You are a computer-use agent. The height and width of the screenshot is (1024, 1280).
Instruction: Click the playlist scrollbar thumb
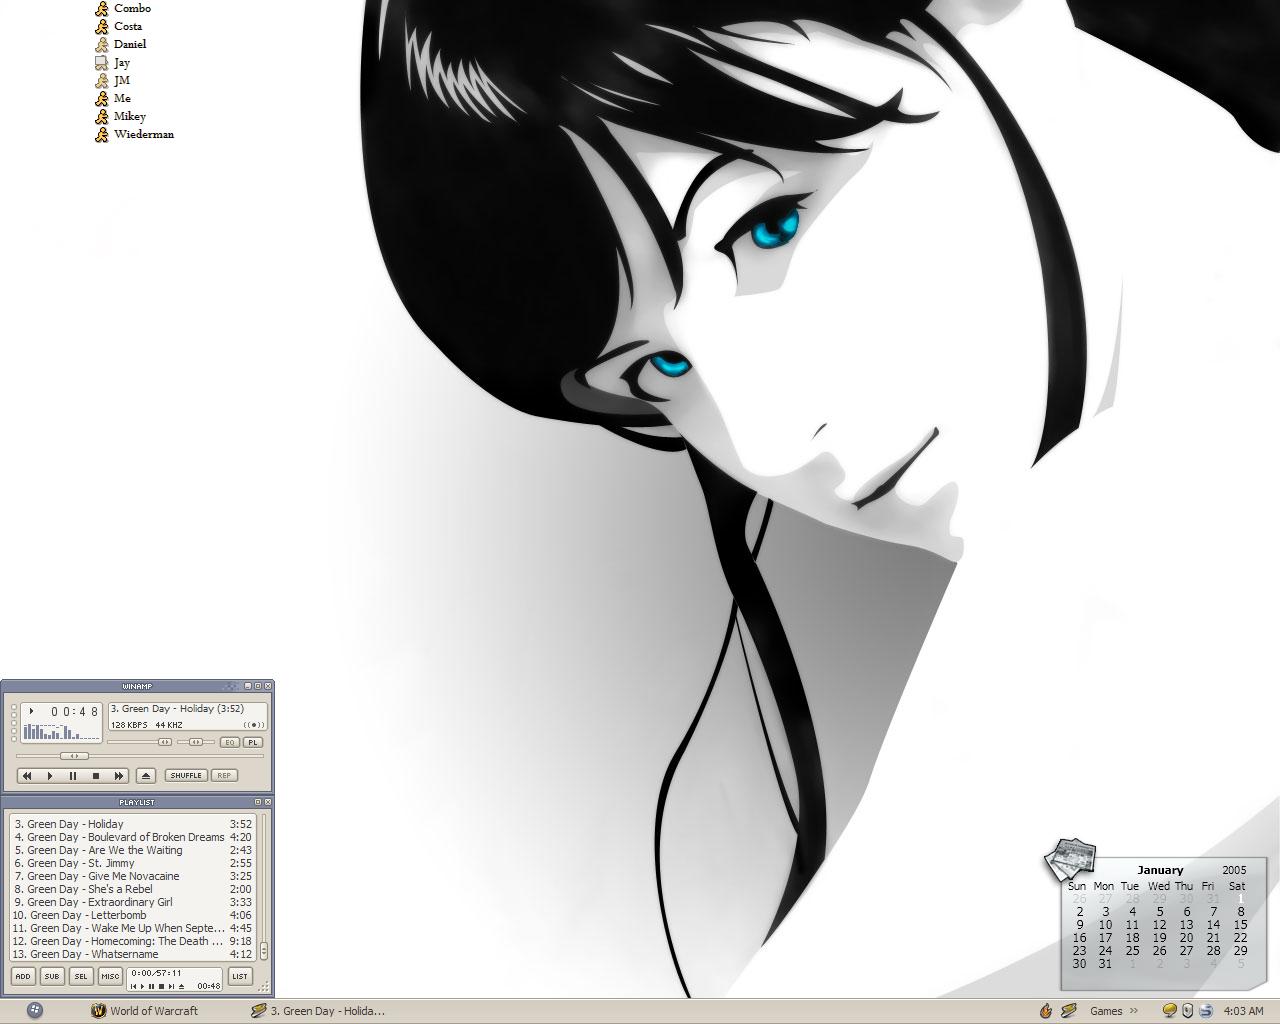[264, 951]
